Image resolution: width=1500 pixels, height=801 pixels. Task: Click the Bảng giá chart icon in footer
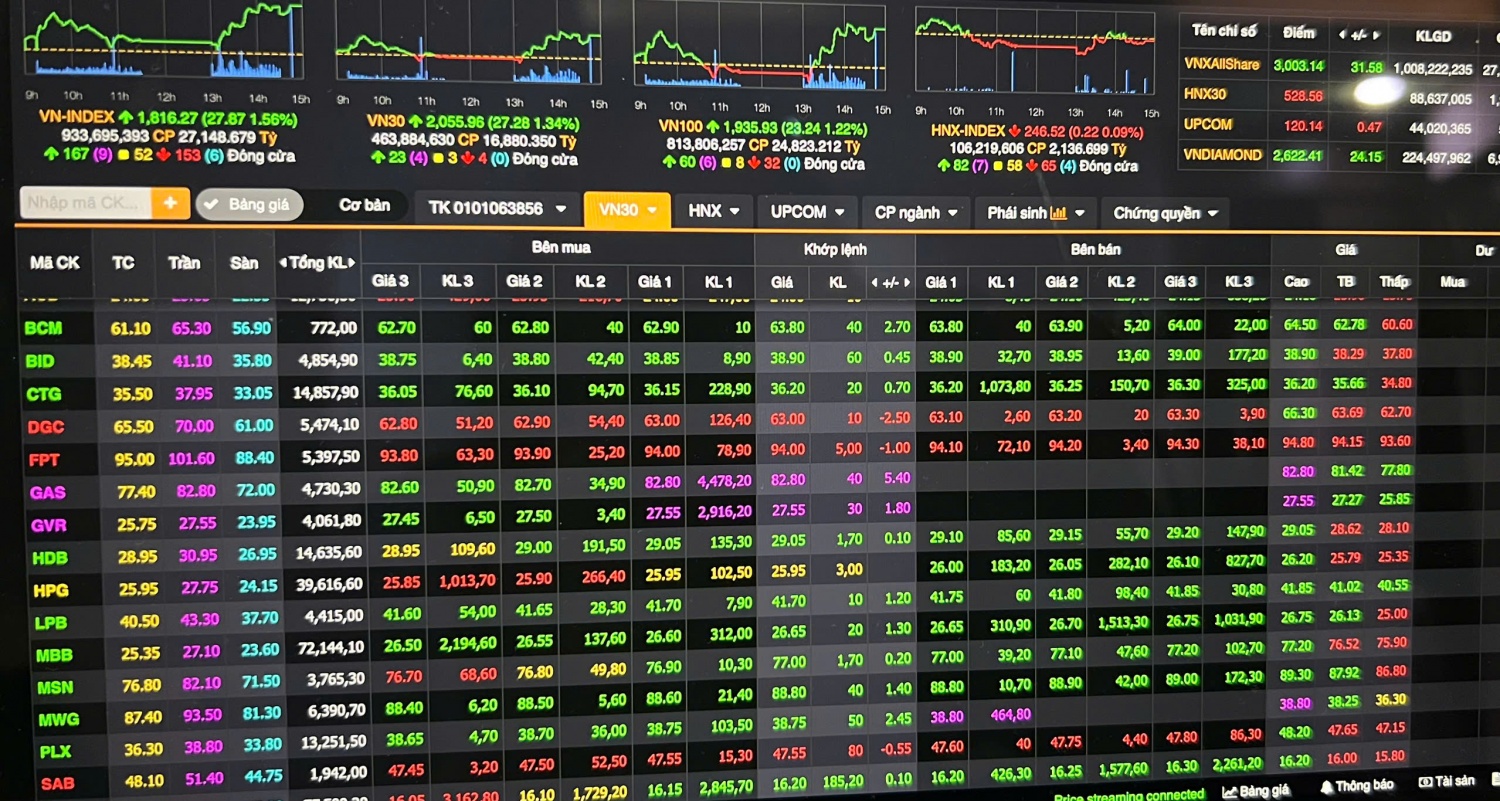pyautogui.click(x=1229, y=792)
